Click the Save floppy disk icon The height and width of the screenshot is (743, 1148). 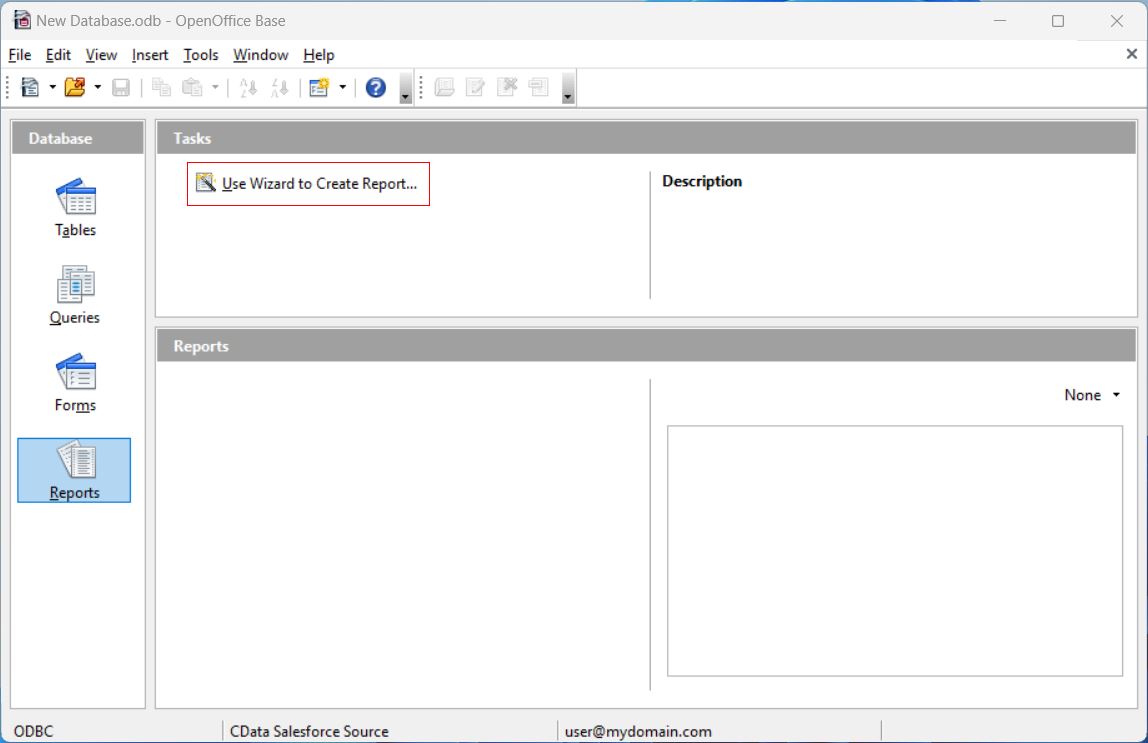(x=121, y=88)
